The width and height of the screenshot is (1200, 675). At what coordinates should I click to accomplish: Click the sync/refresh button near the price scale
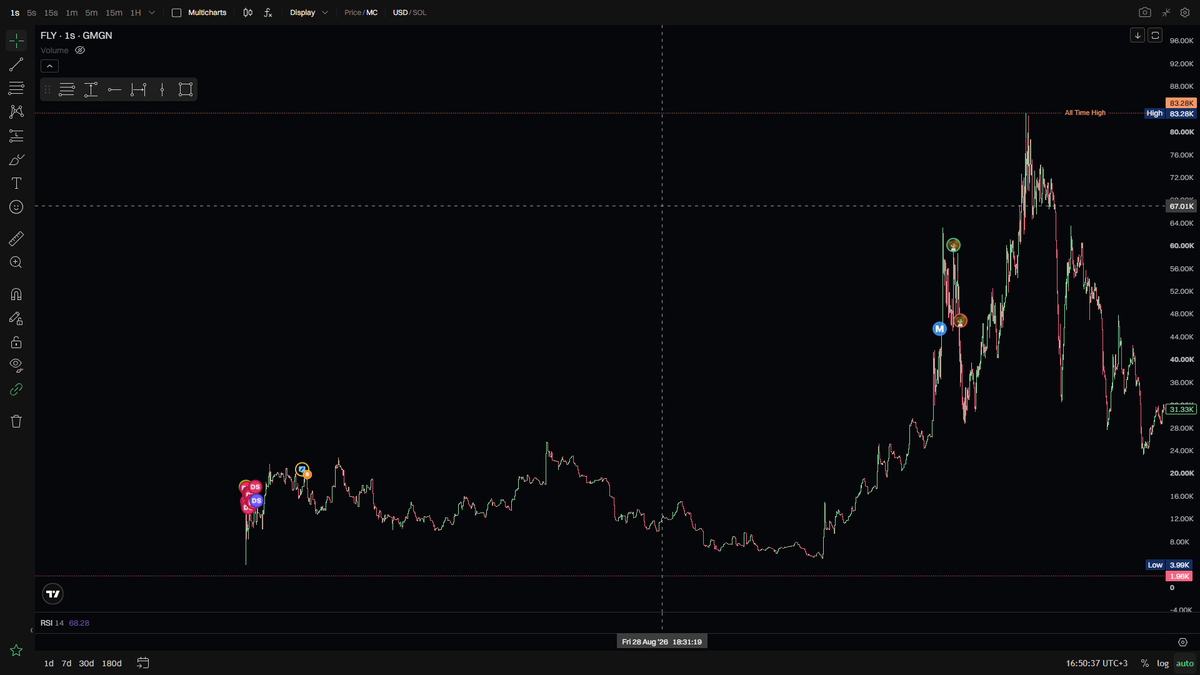coord(1155,35)
